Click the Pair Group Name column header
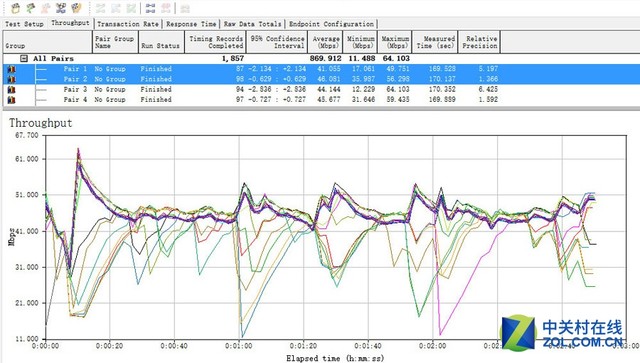 [x=115, y=42]
